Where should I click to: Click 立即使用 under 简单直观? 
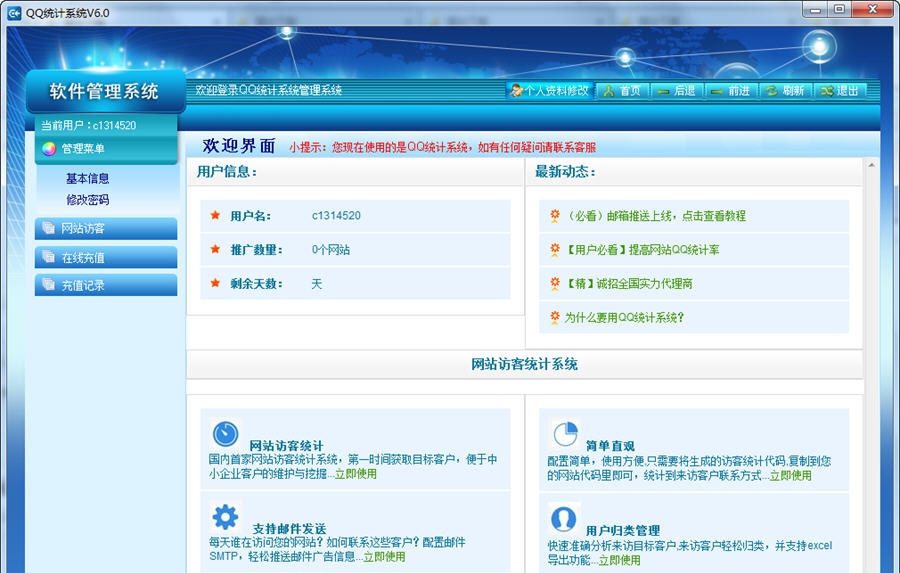pos(790,475)
